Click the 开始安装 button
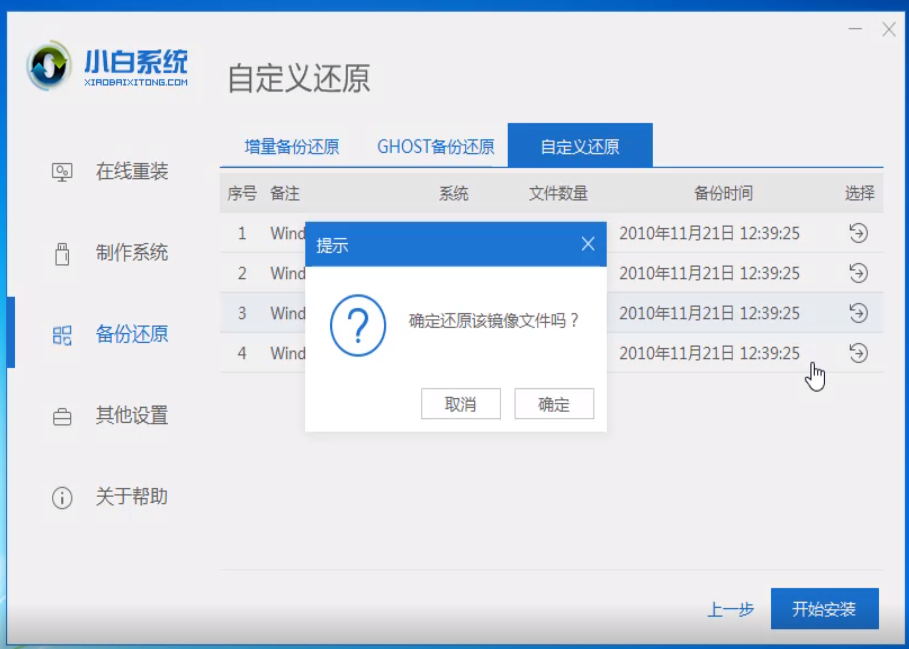The height and width of the screenshot is (649, 909). point(824,609)
